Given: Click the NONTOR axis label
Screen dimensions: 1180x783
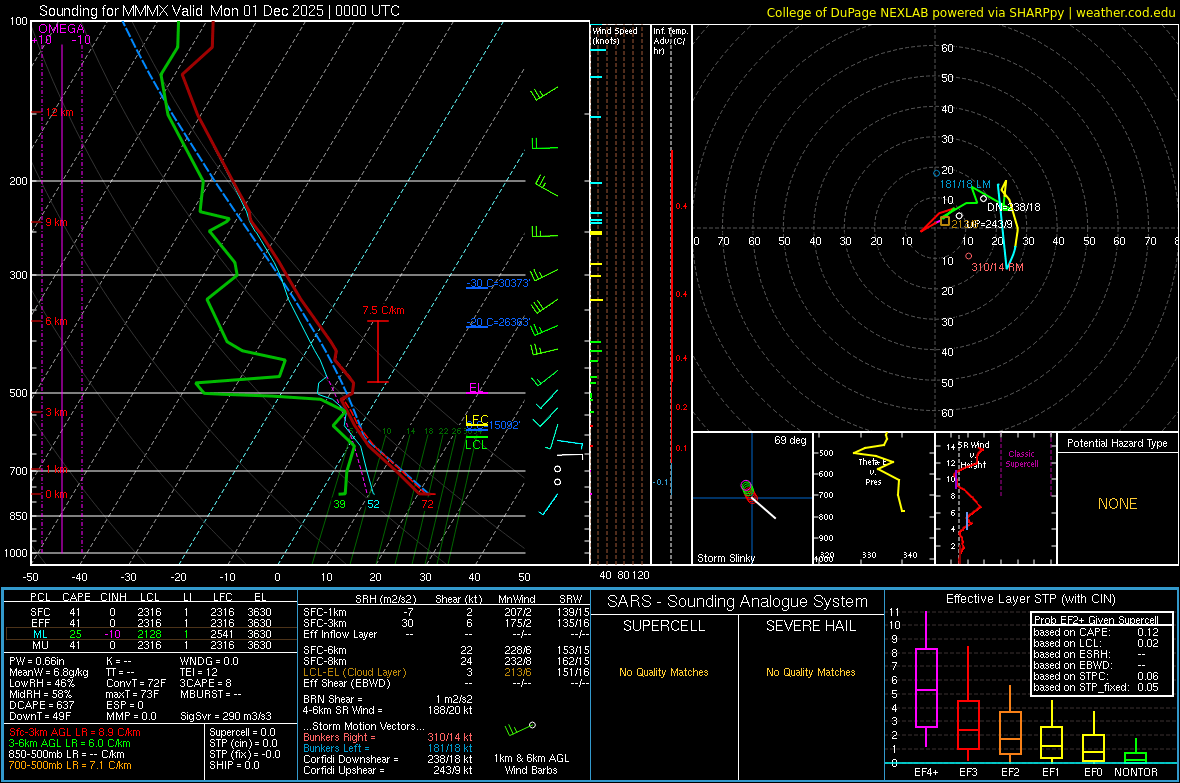Looking at the screenshot, I should point(1136,772).
